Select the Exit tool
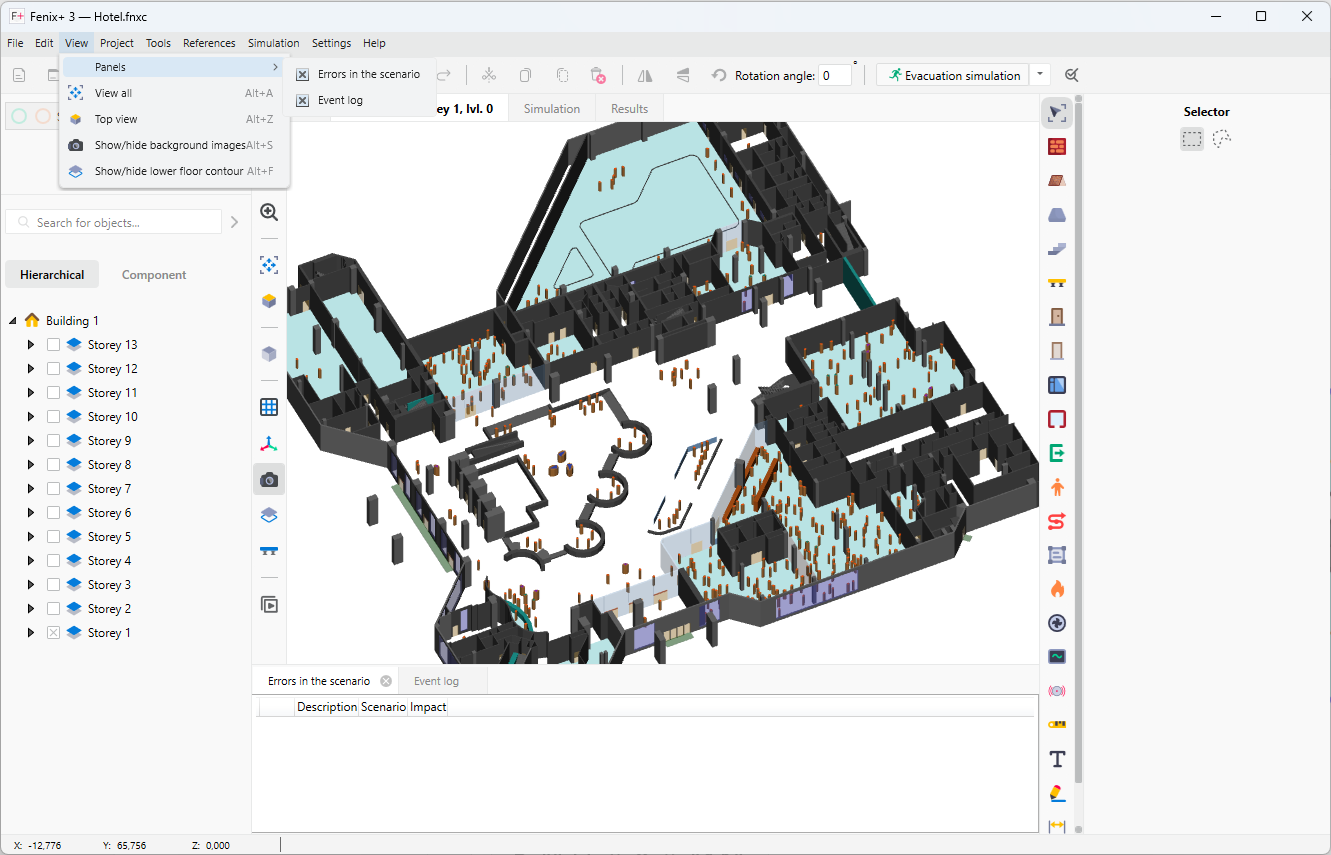This screenshot has width=1331, height=855. click(1057, 452)
